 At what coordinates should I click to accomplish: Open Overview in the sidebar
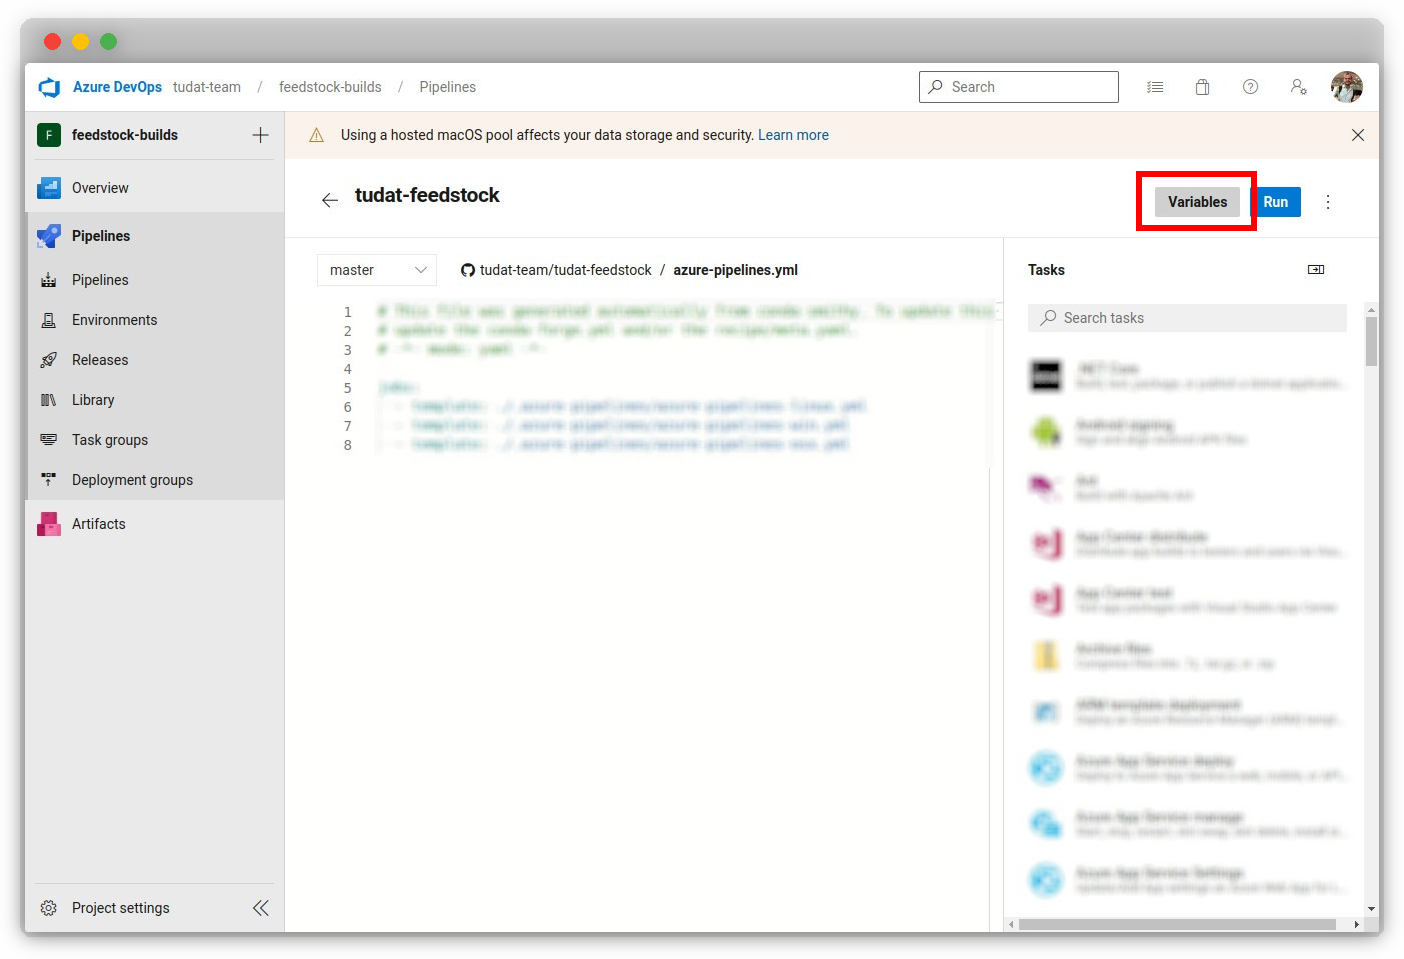pos(154,188)
